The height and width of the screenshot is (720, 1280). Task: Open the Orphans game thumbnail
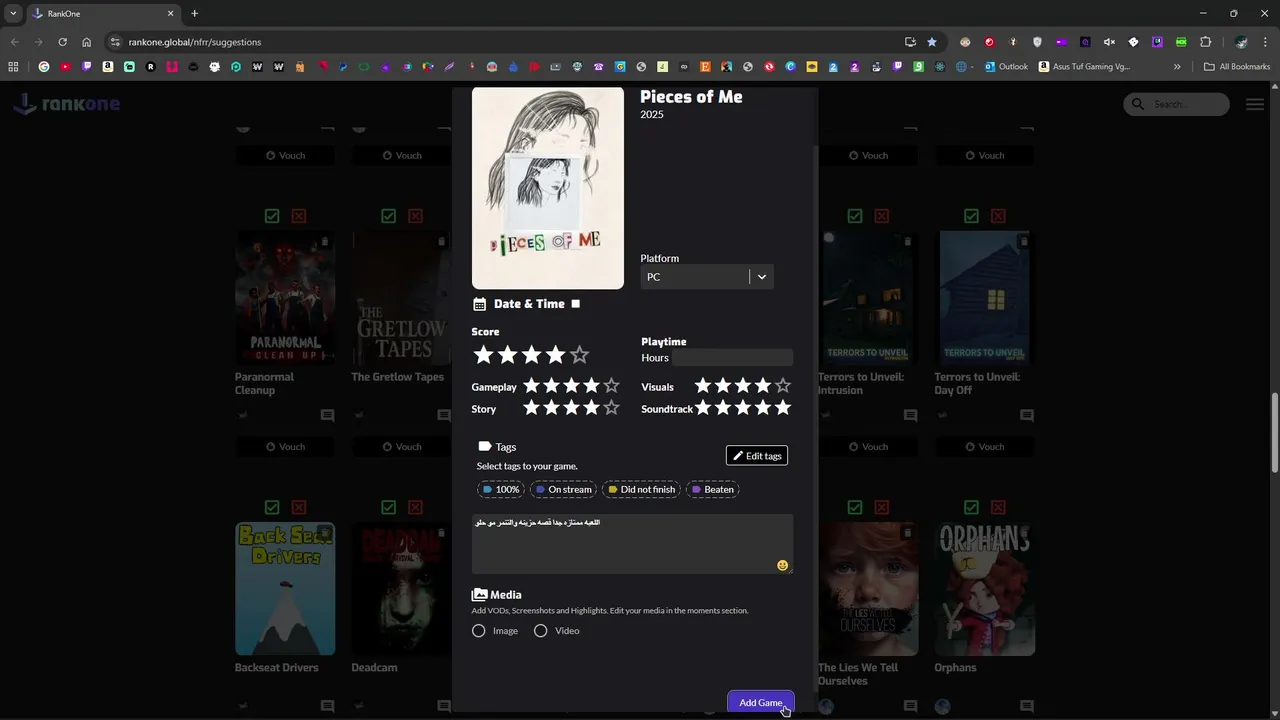pyautogui.click(x=985, y=589)
